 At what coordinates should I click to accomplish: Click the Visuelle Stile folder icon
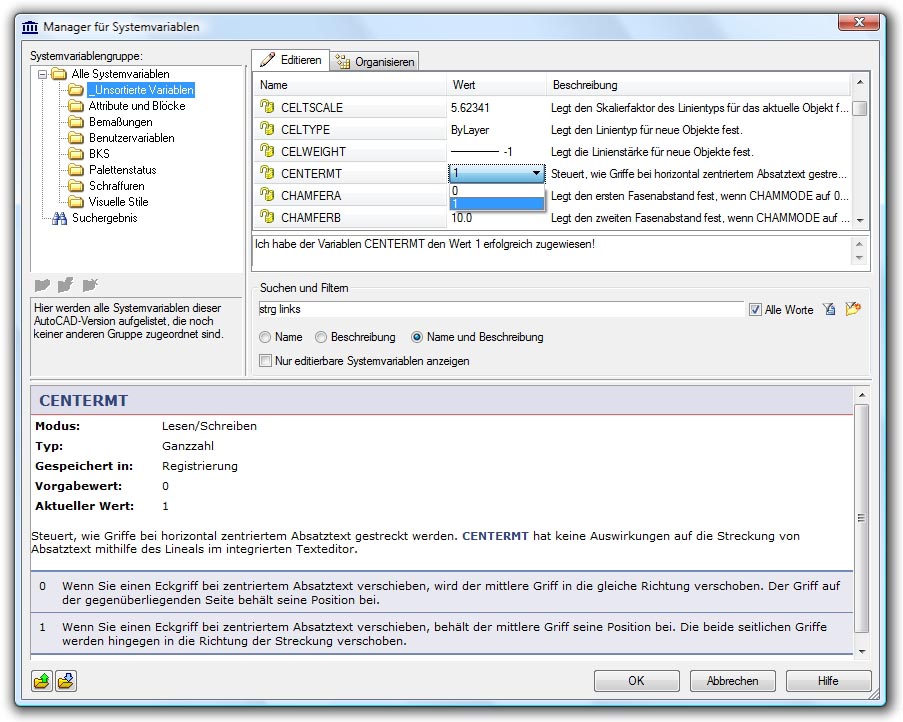pyautogui.click(x=75, y=202)
